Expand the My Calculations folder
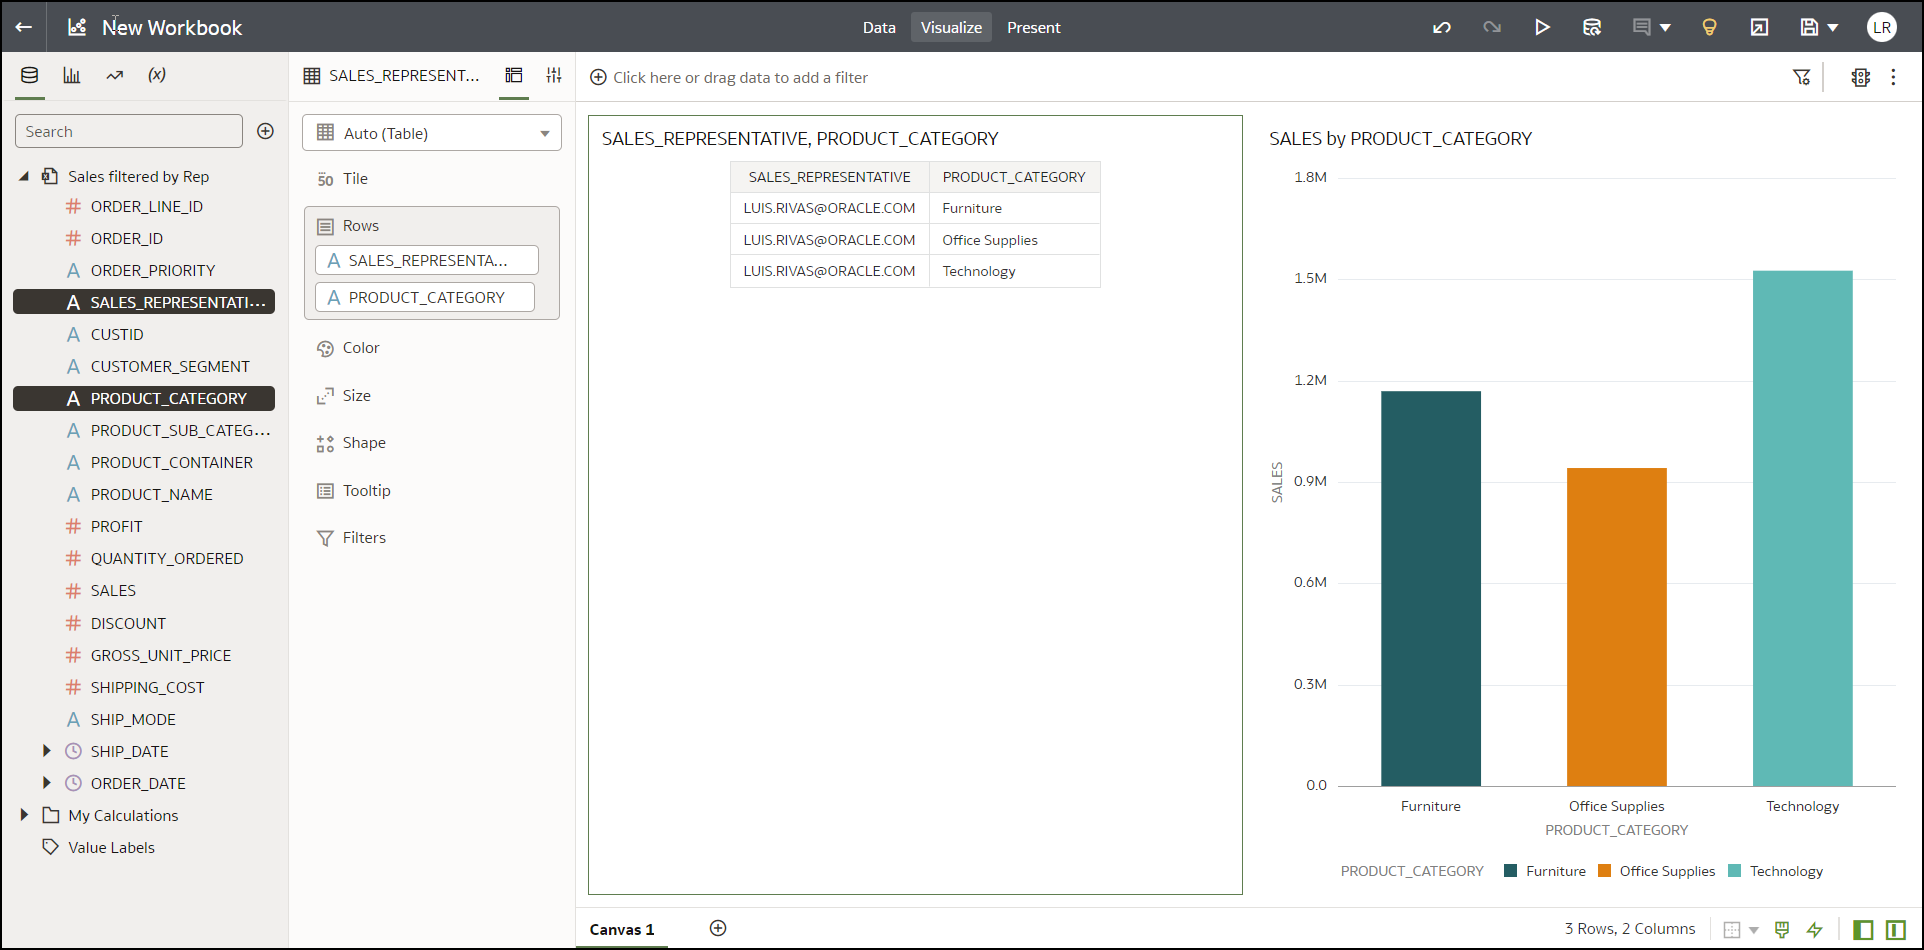This screenshot has width=1924, height=950. point(25,815)
